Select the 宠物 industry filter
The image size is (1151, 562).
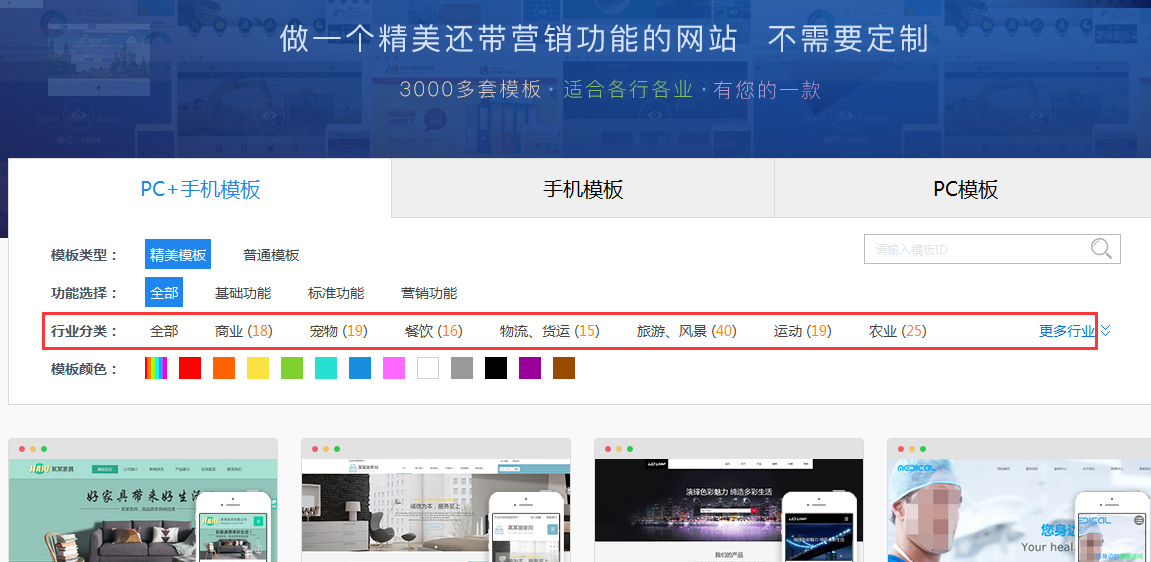click(338, 331)
